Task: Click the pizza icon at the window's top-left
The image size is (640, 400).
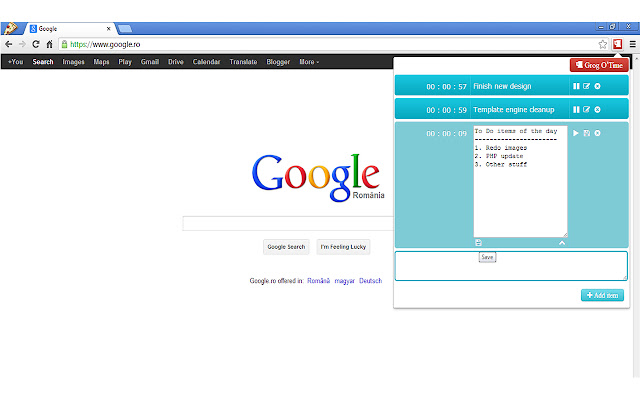Action: (x=10, y=28)
